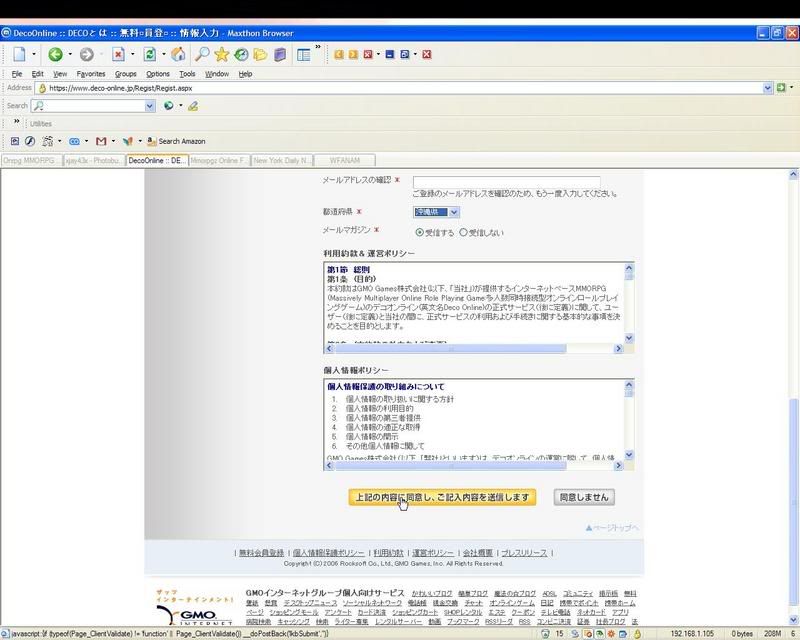Open the Tools menu

187,74
